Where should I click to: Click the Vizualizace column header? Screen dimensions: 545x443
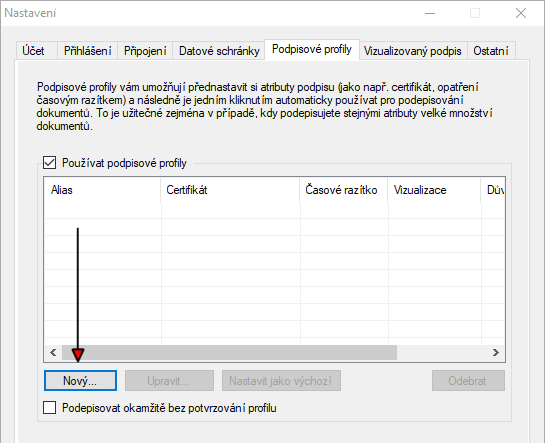click(x=434, y=190)
